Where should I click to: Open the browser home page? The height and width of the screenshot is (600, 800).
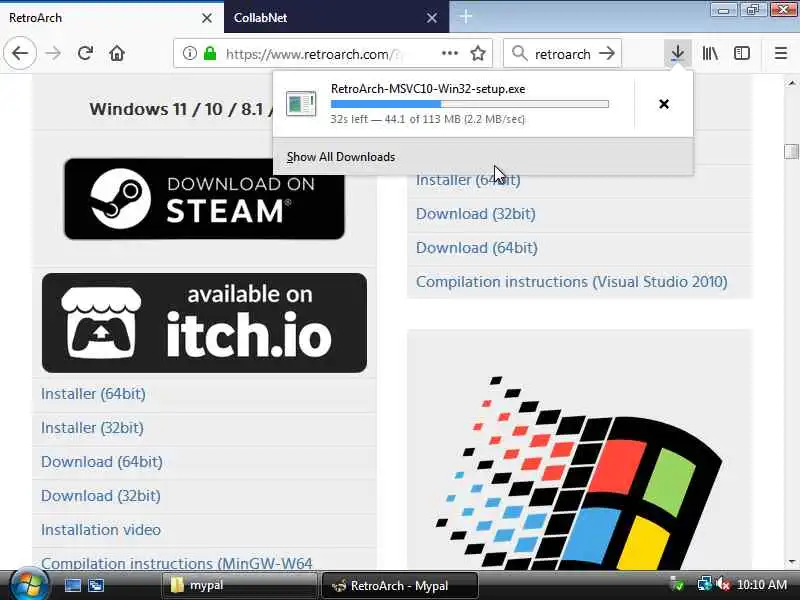(117, 53)
